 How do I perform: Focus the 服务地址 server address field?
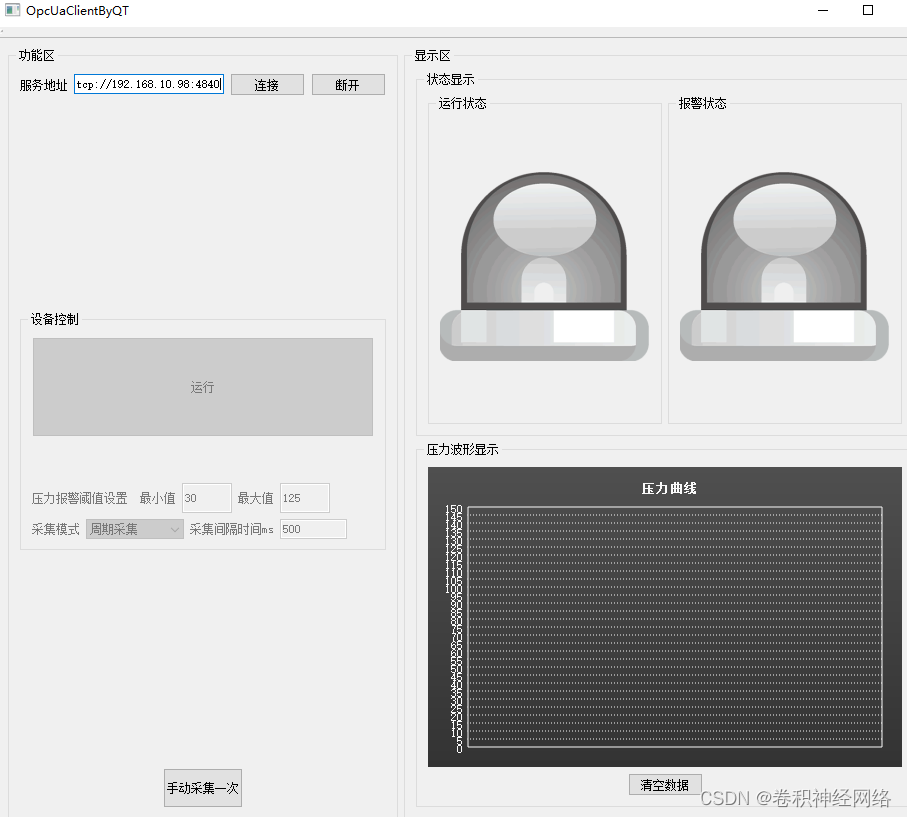point(149,84)
